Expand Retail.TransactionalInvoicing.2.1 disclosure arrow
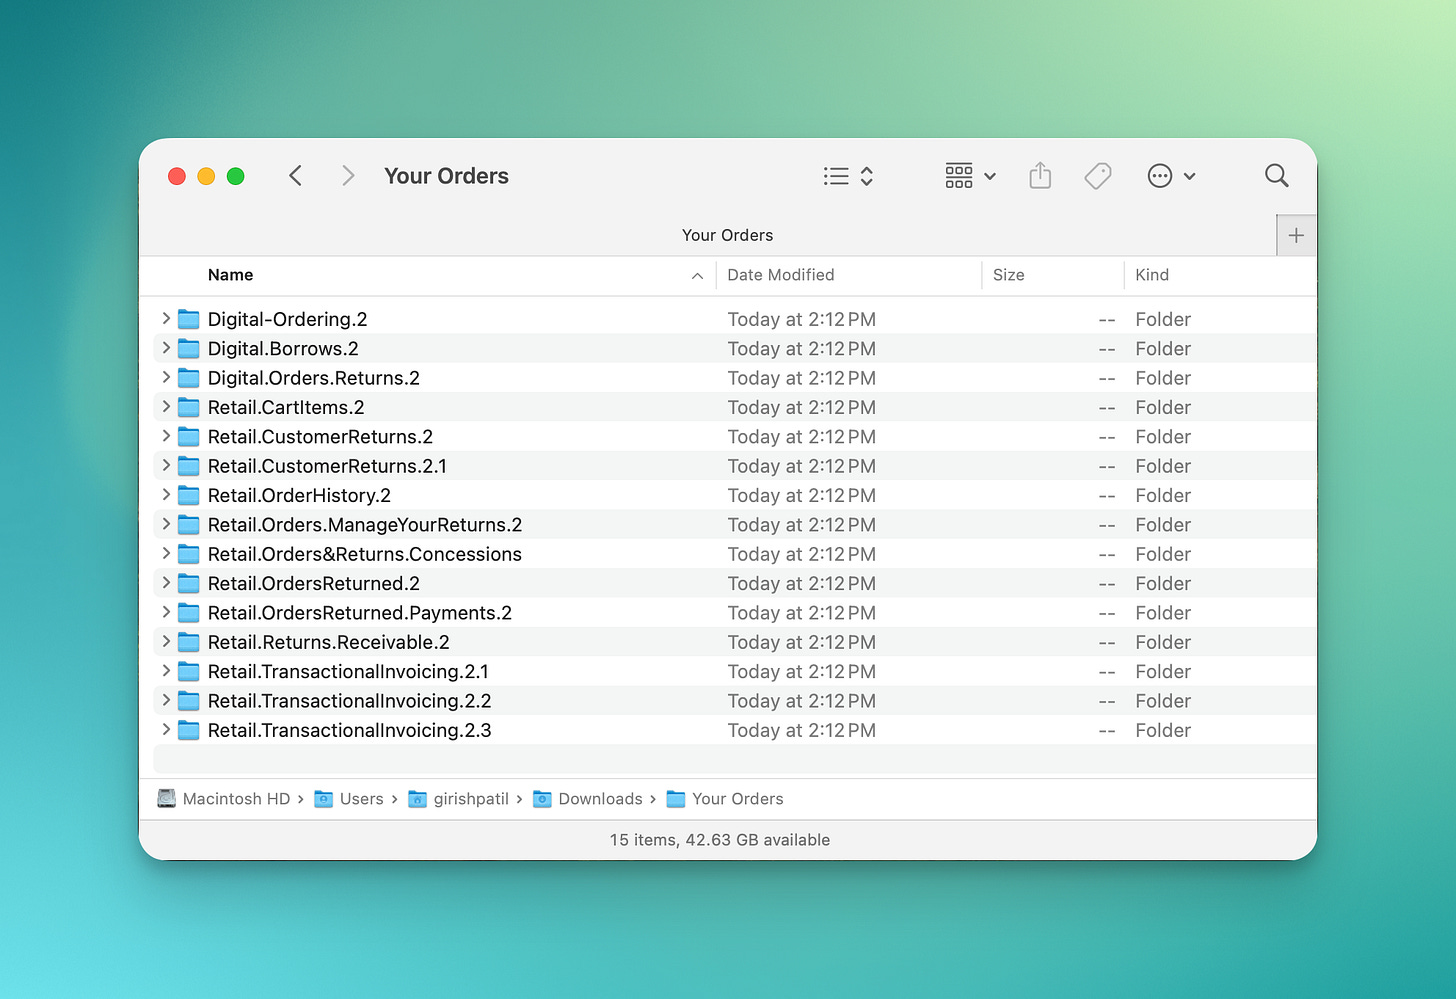Image resolution: width=1456 pixels, height=999 pixels. click(x=166, y=671)
